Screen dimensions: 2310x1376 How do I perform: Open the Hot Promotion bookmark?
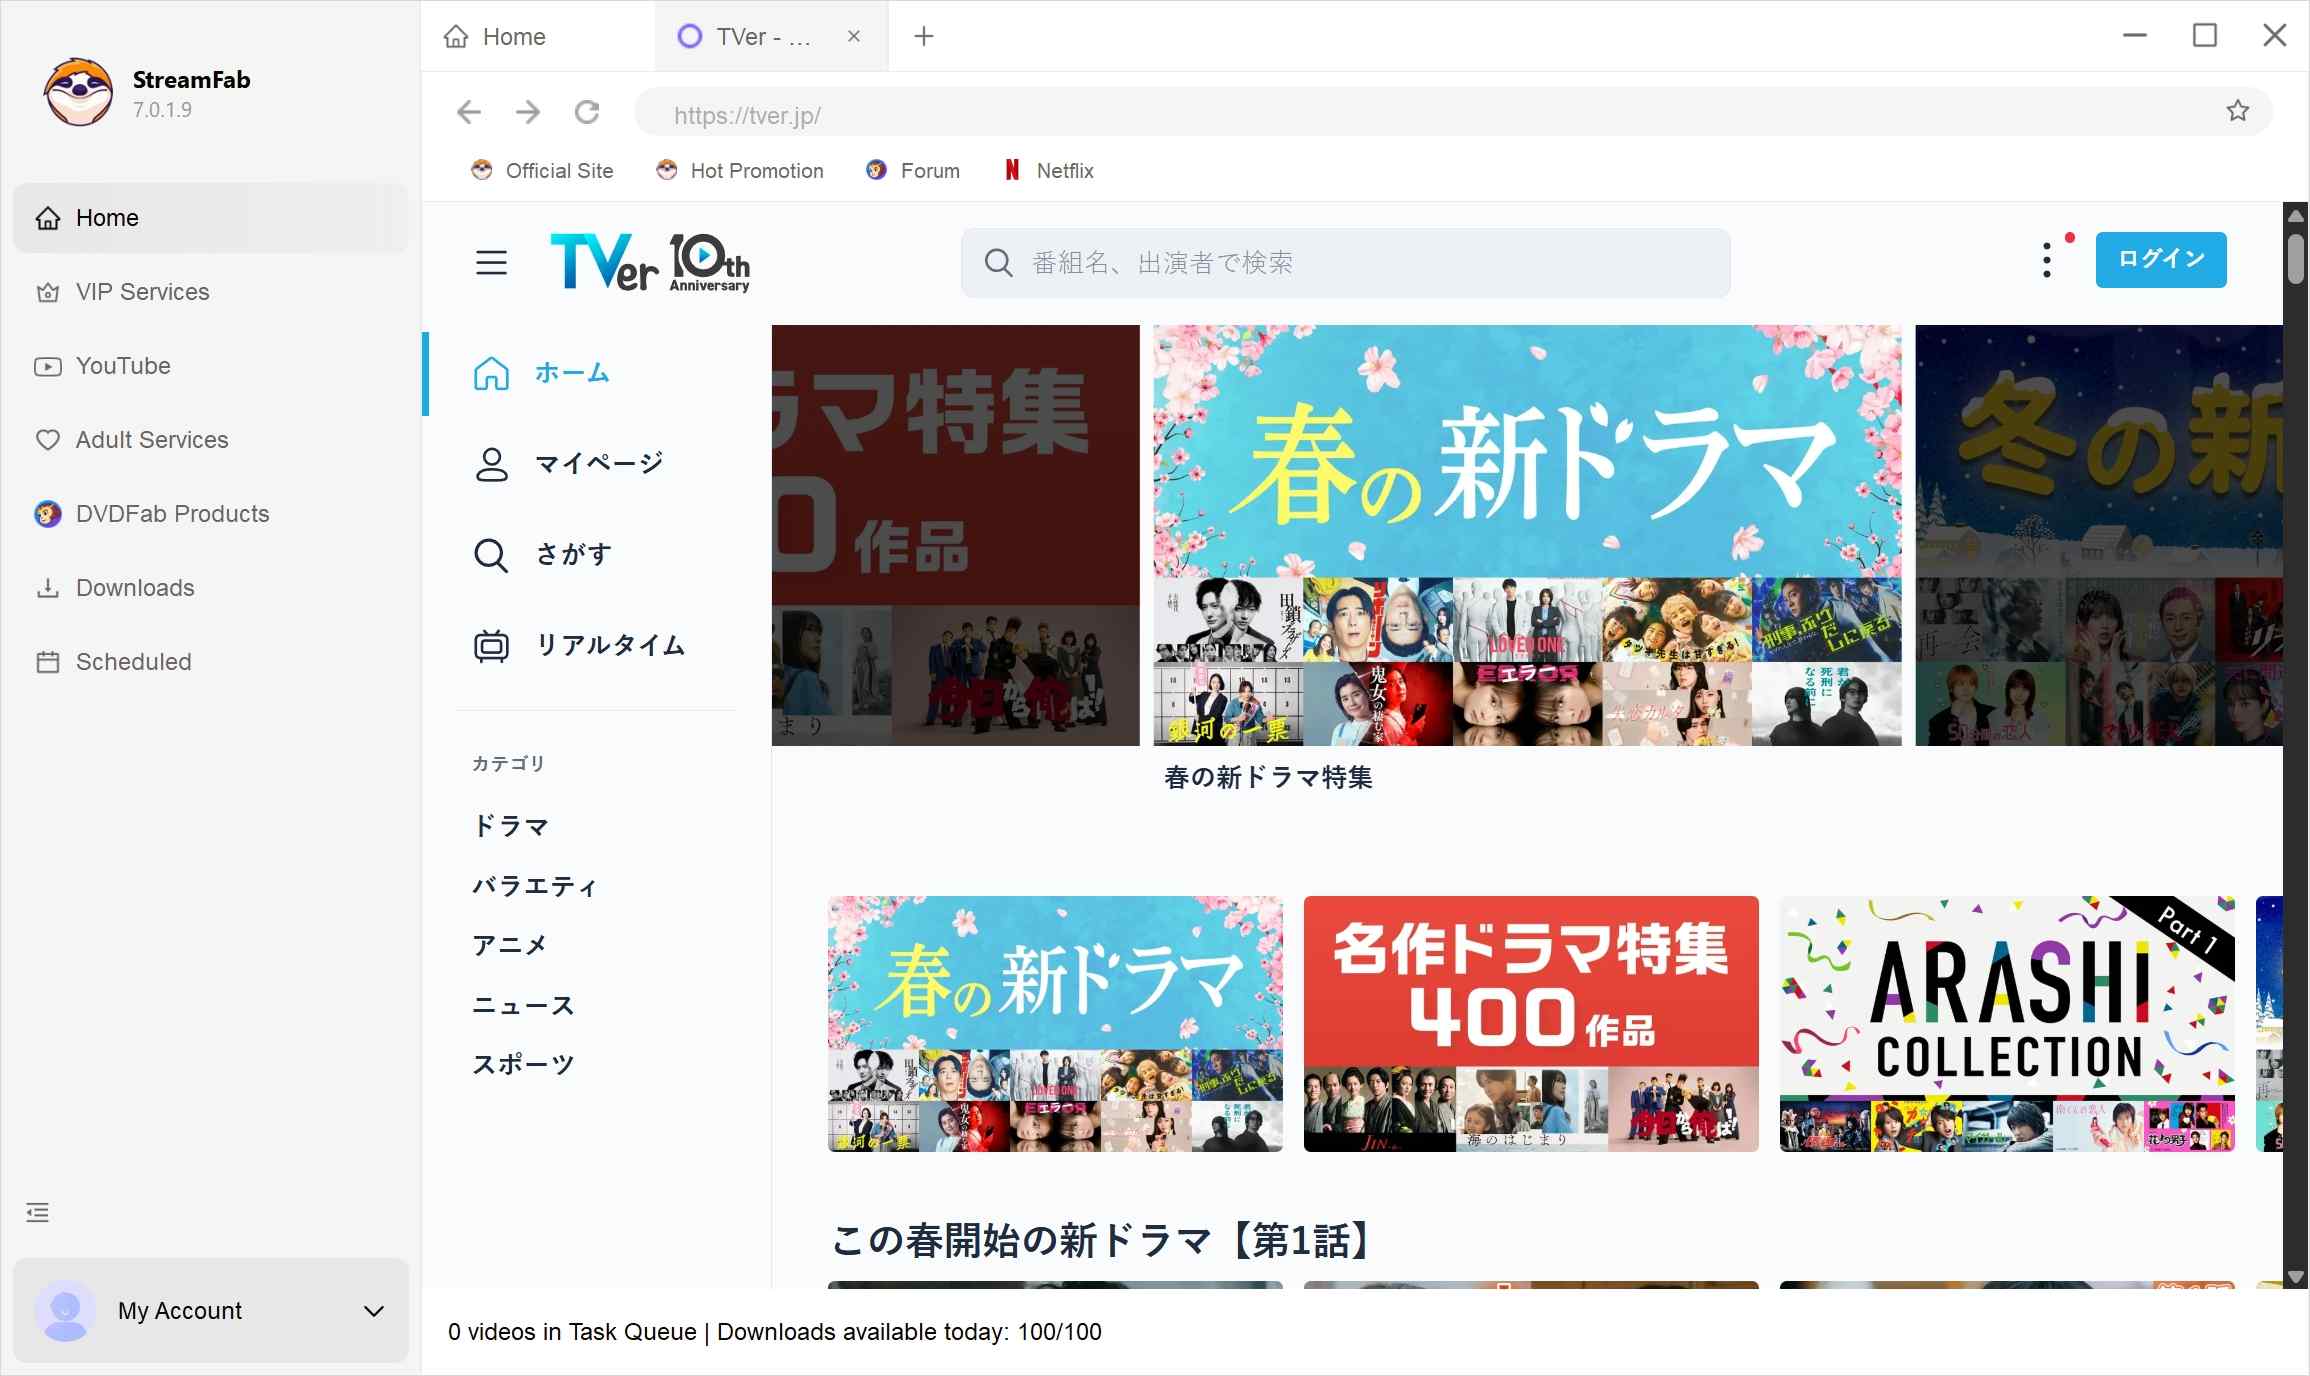[740, 171]
